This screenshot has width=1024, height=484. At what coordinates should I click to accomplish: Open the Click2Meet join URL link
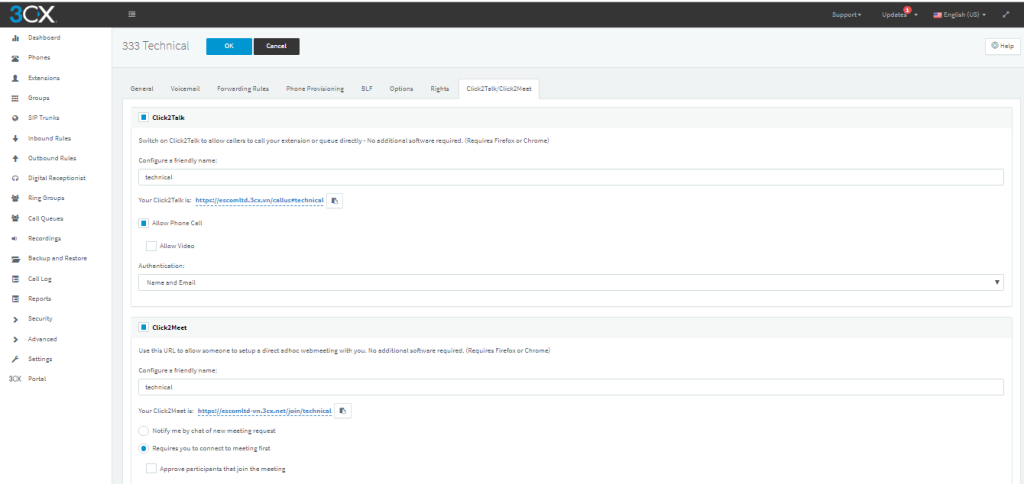point(264,411)
